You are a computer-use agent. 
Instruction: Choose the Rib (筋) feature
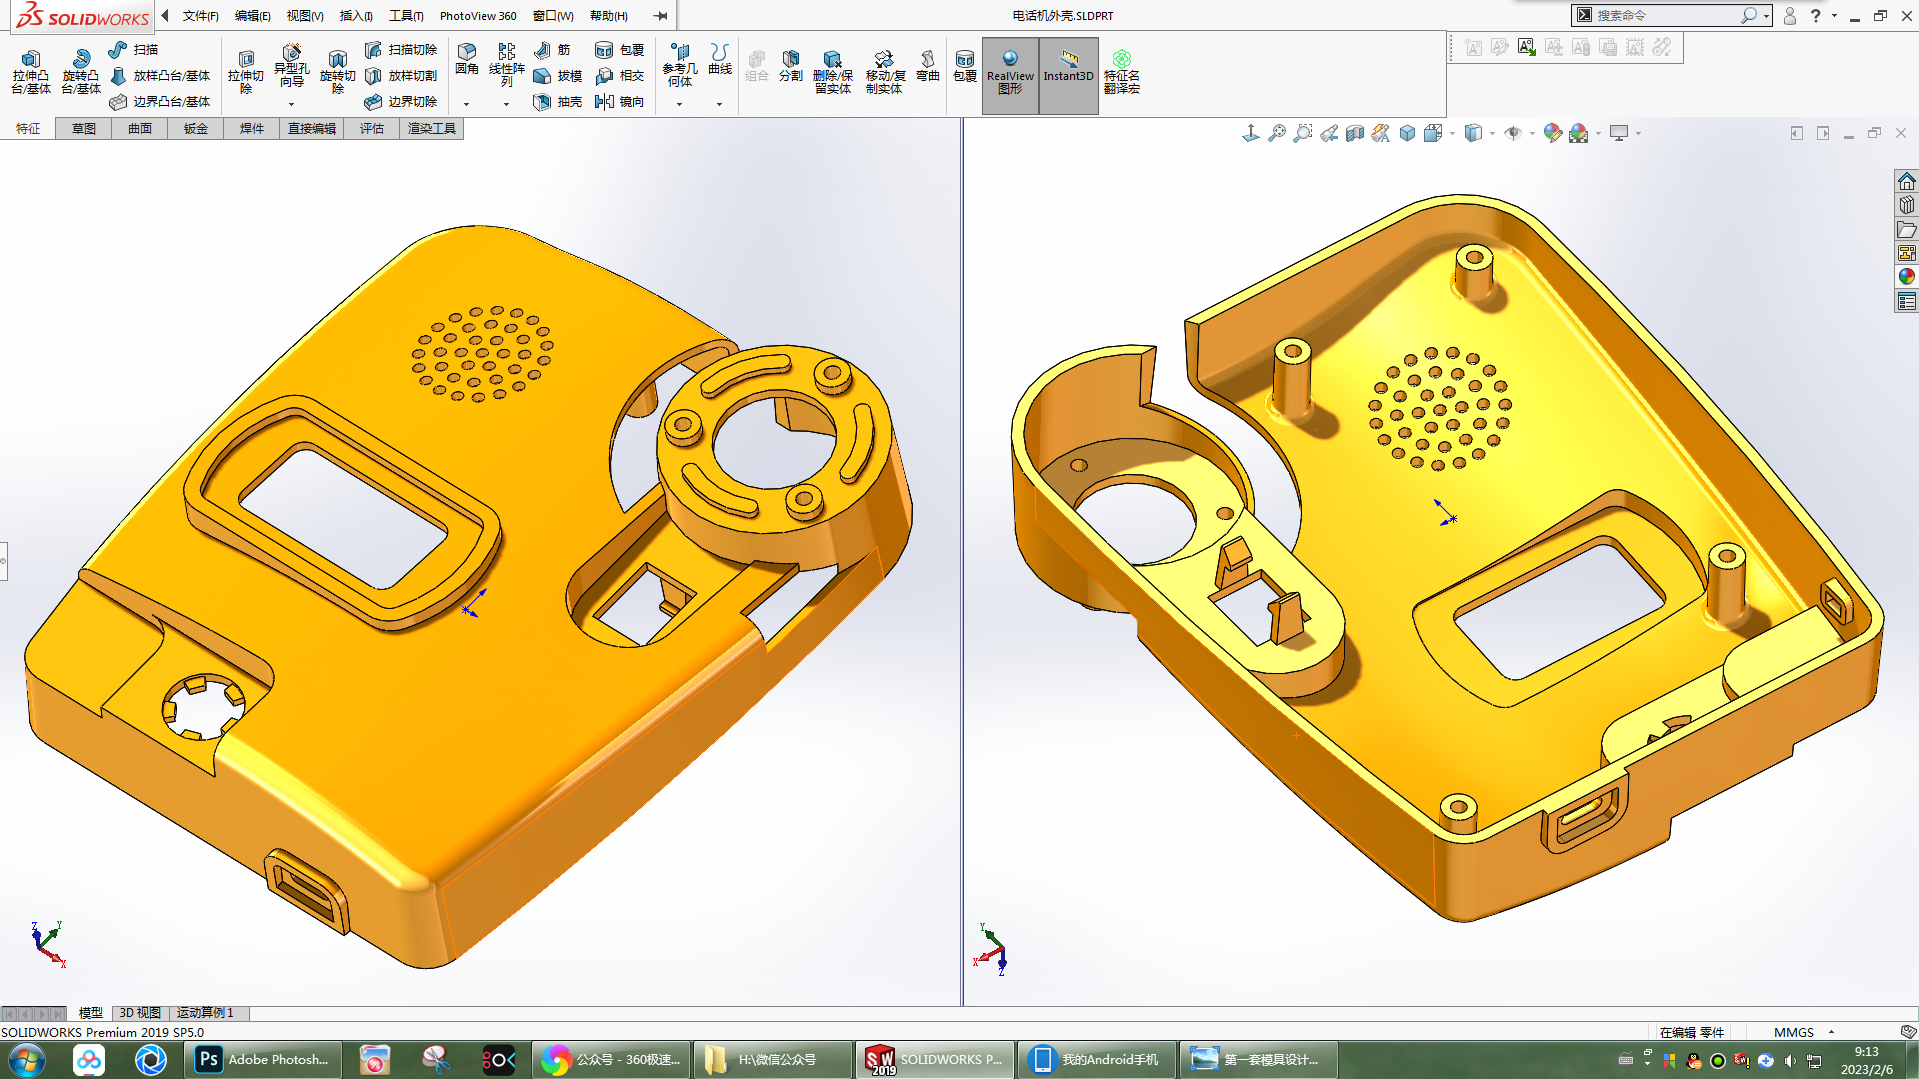pyautogui.click(x=552, y=49)
